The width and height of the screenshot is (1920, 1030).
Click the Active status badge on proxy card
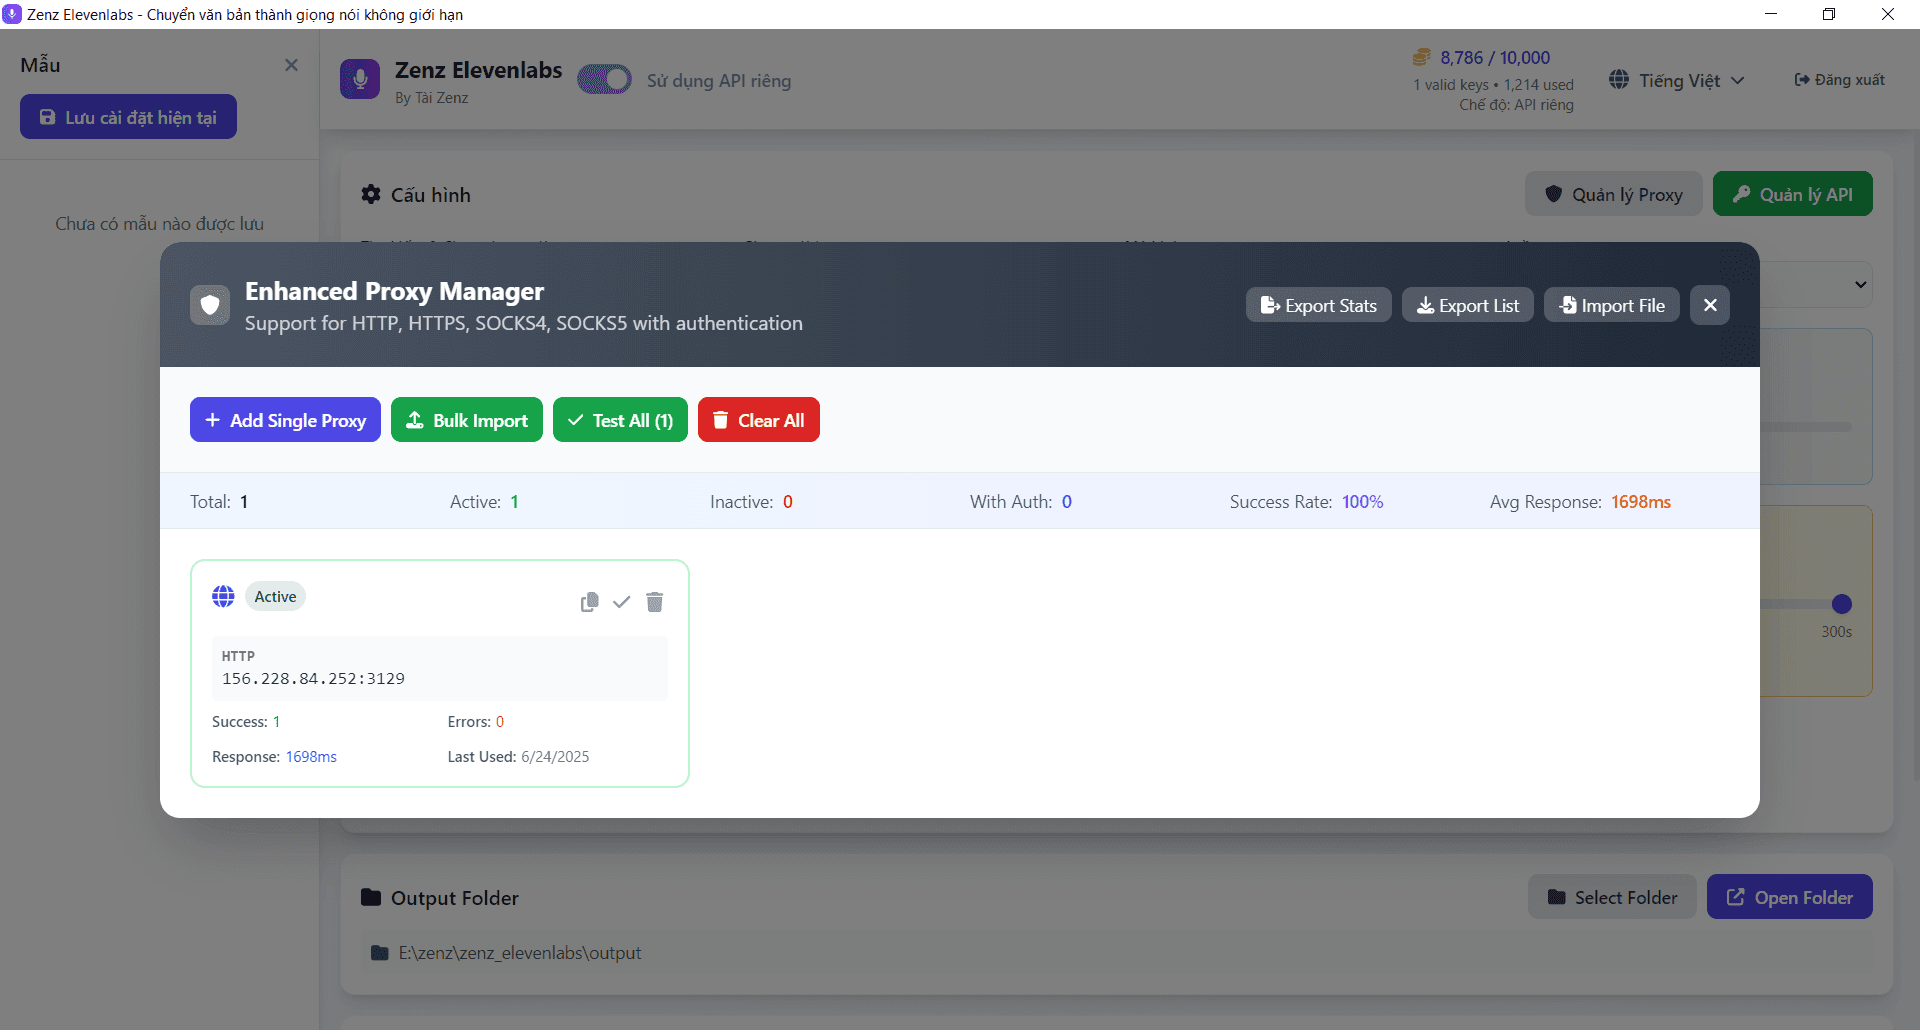(x=275, y=596)
